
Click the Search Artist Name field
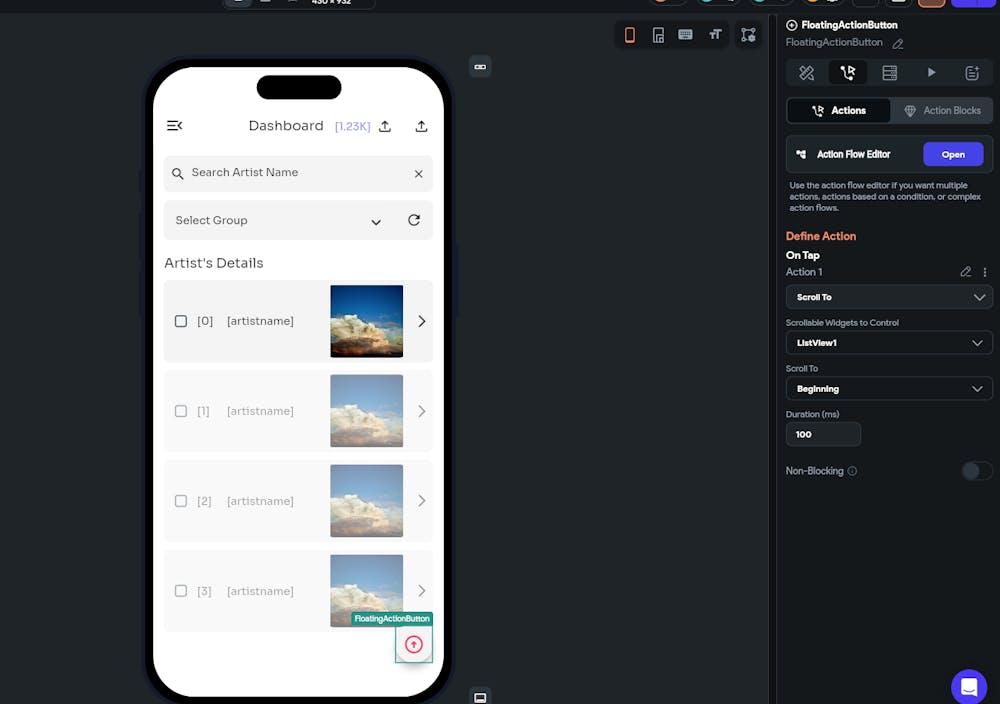[298, 173]
